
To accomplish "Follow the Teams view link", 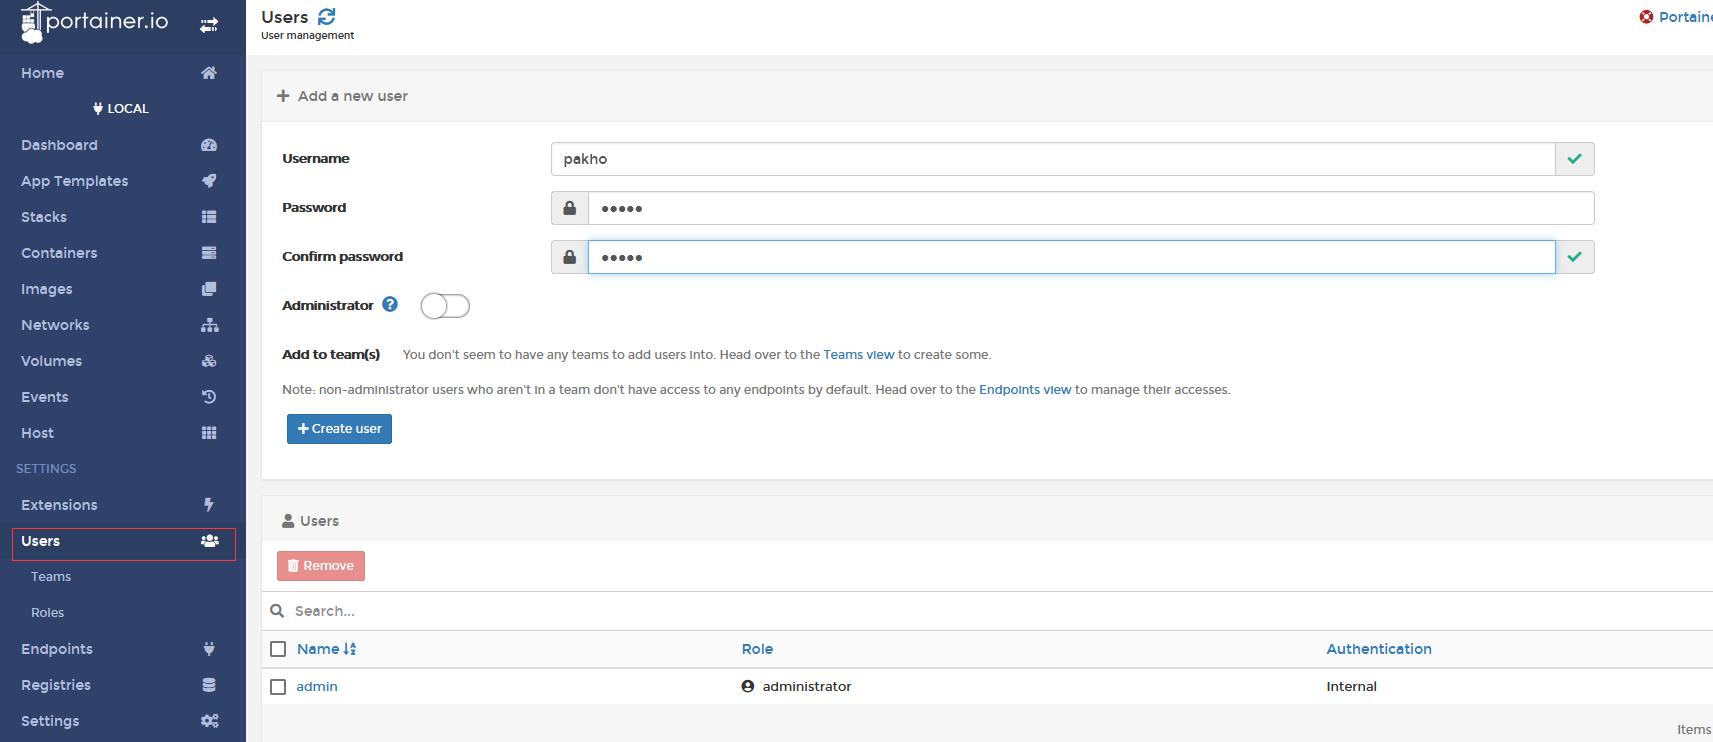I will 859,354.
